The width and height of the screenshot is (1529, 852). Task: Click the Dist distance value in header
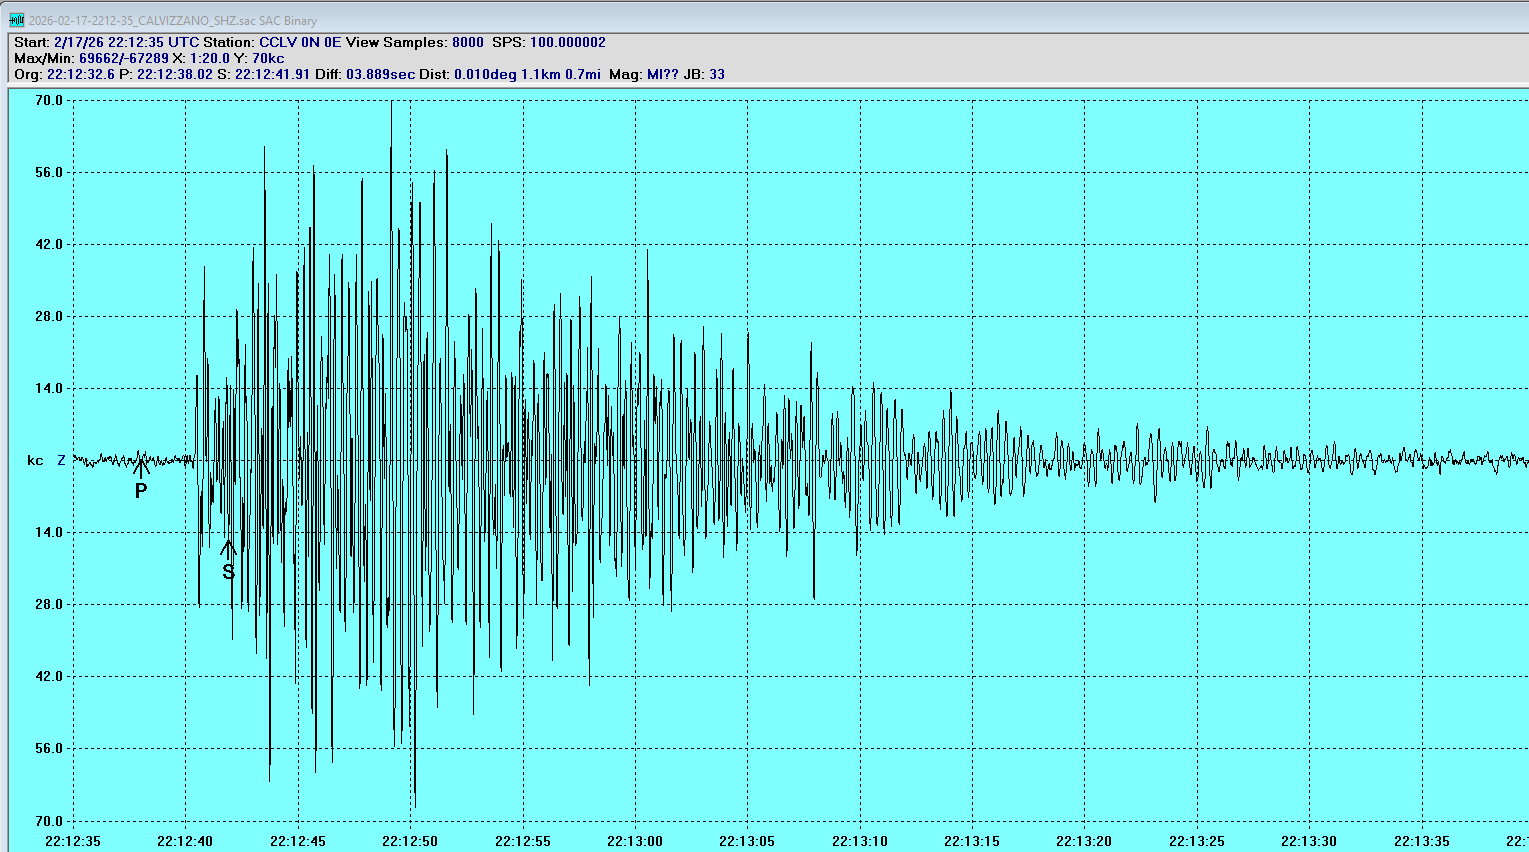click(527, 74)
